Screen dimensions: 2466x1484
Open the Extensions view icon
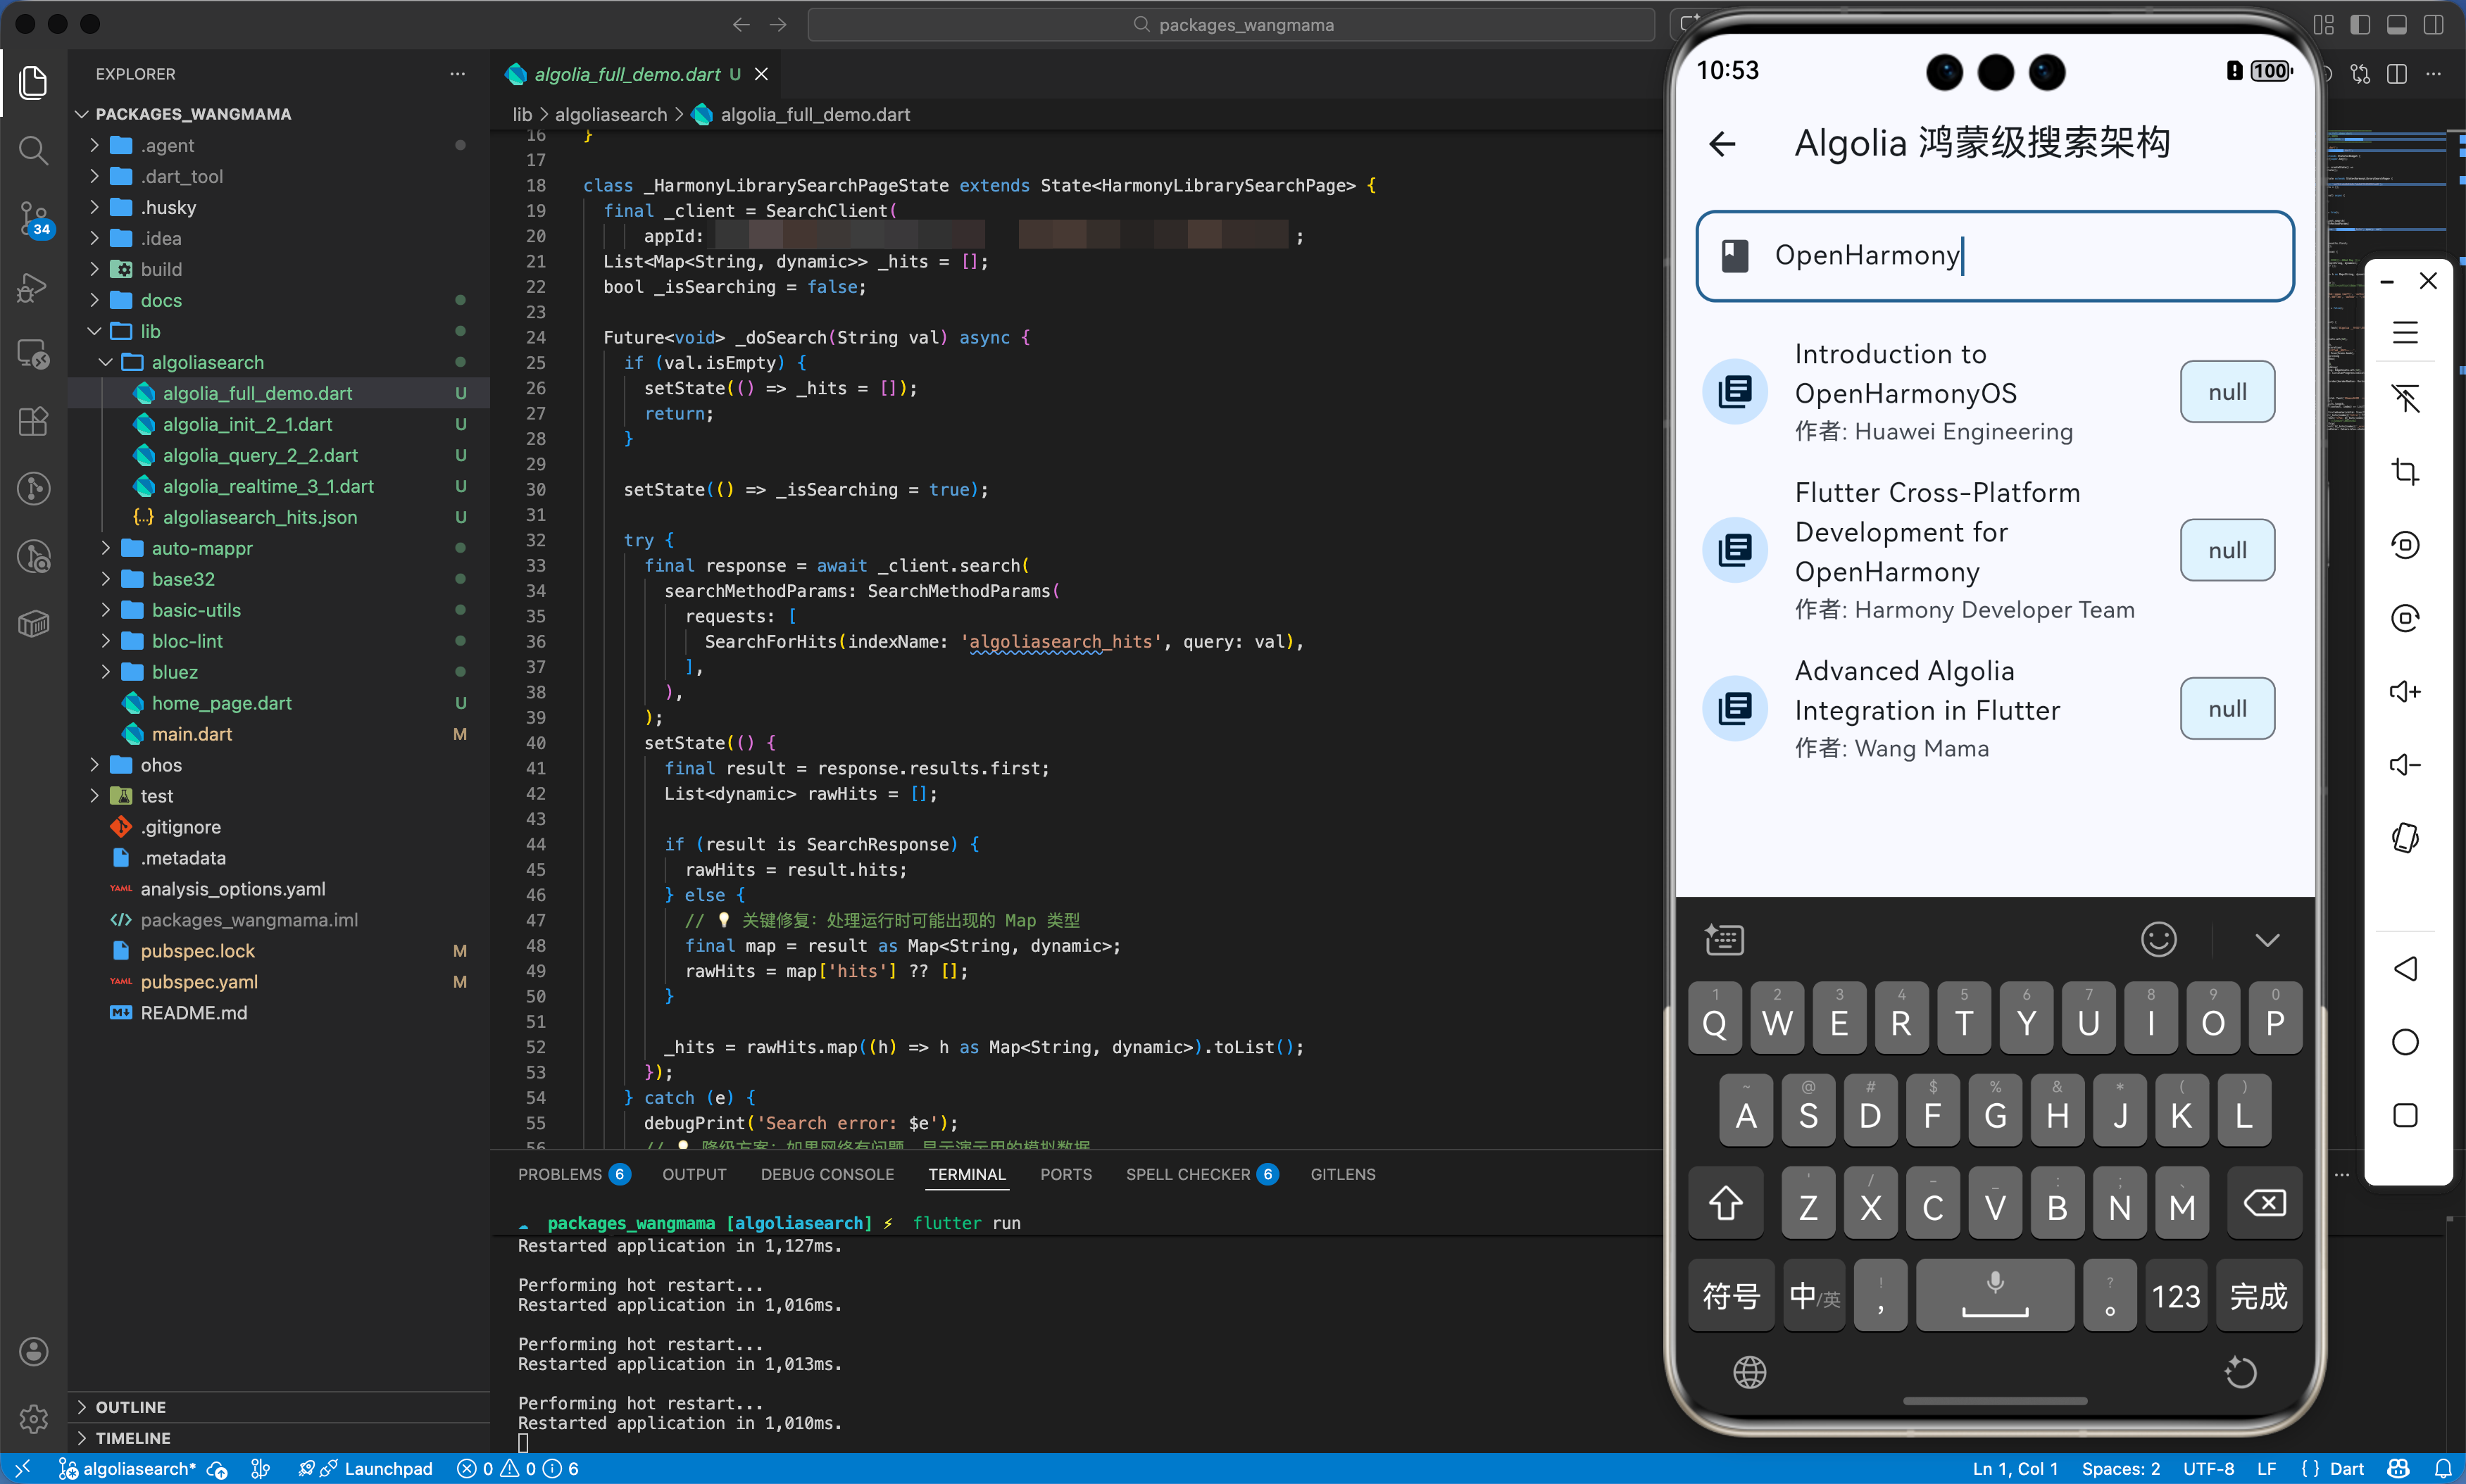(33, 421)
